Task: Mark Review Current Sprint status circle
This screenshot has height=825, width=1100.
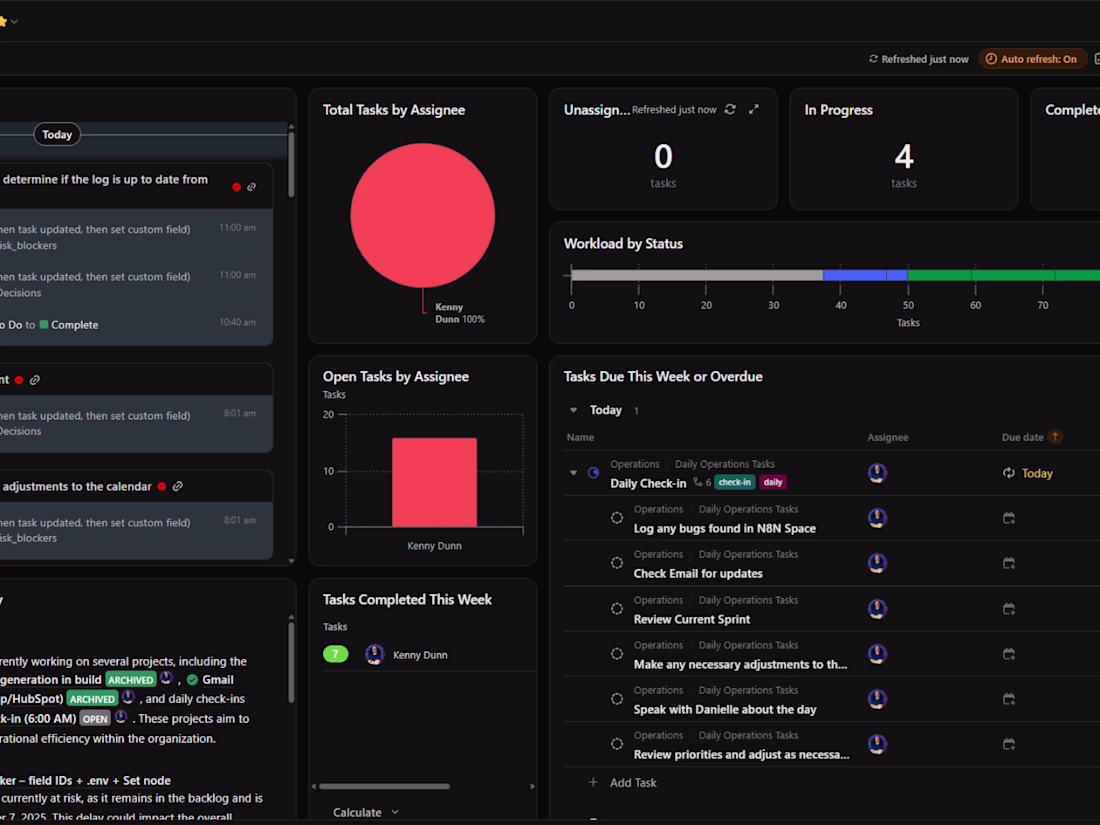Action: 617,609
